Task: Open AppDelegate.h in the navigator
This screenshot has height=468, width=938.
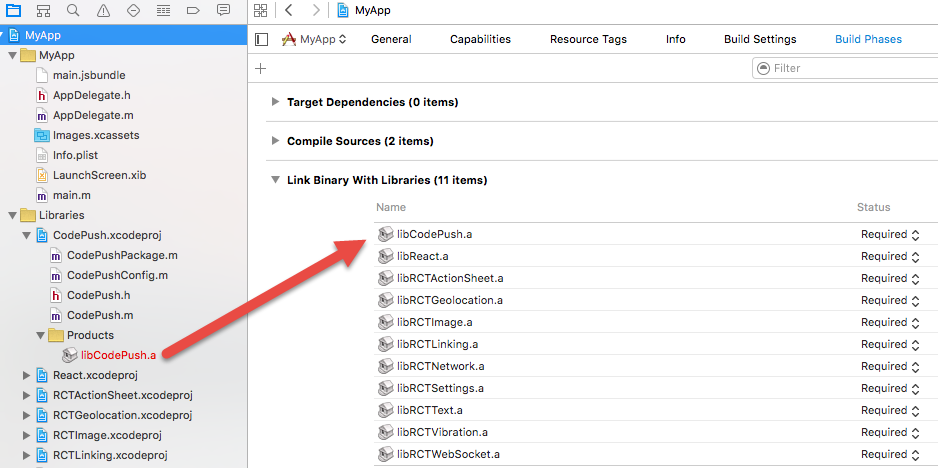Action: click(92, 95)
